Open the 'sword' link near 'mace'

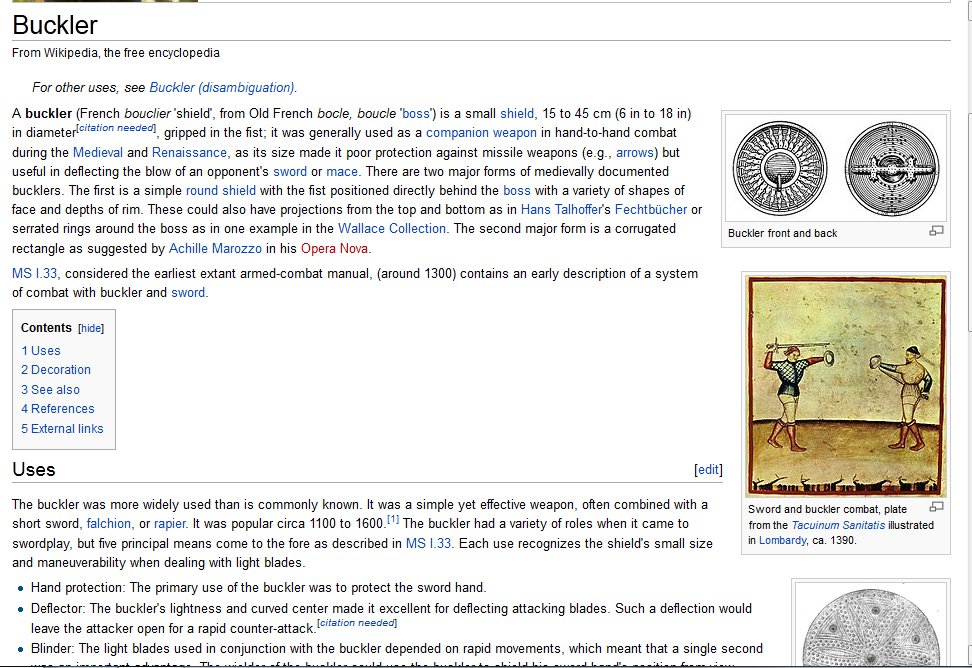coord(290,172)
